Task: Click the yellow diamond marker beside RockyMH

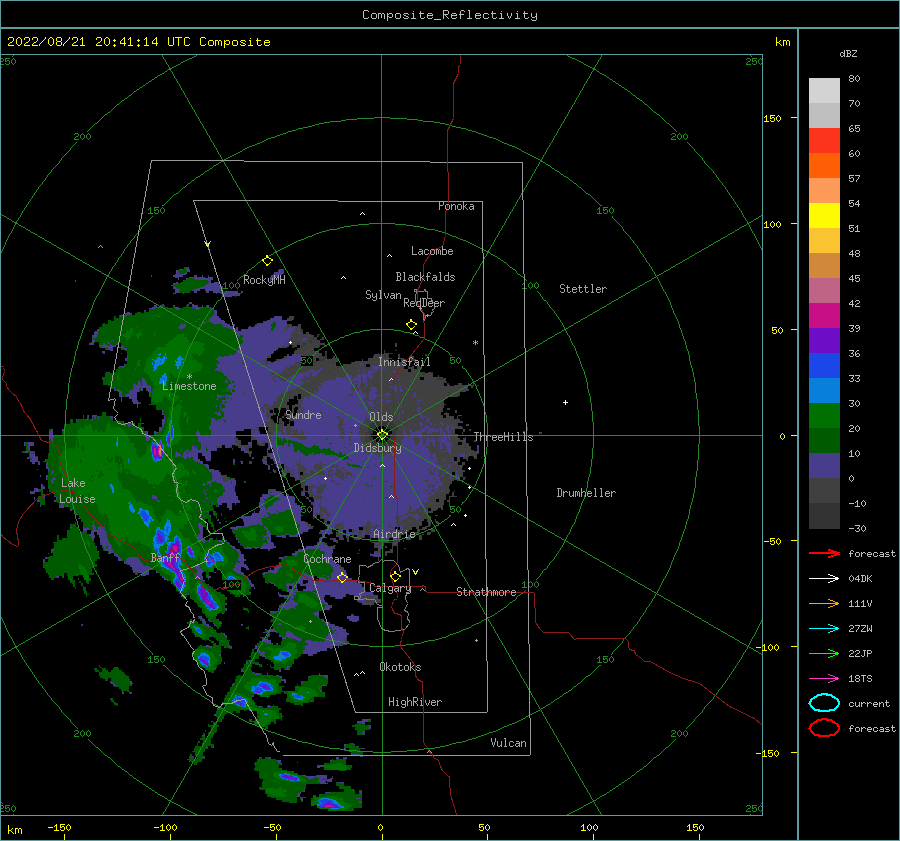Action: click(x=267, y=261)
